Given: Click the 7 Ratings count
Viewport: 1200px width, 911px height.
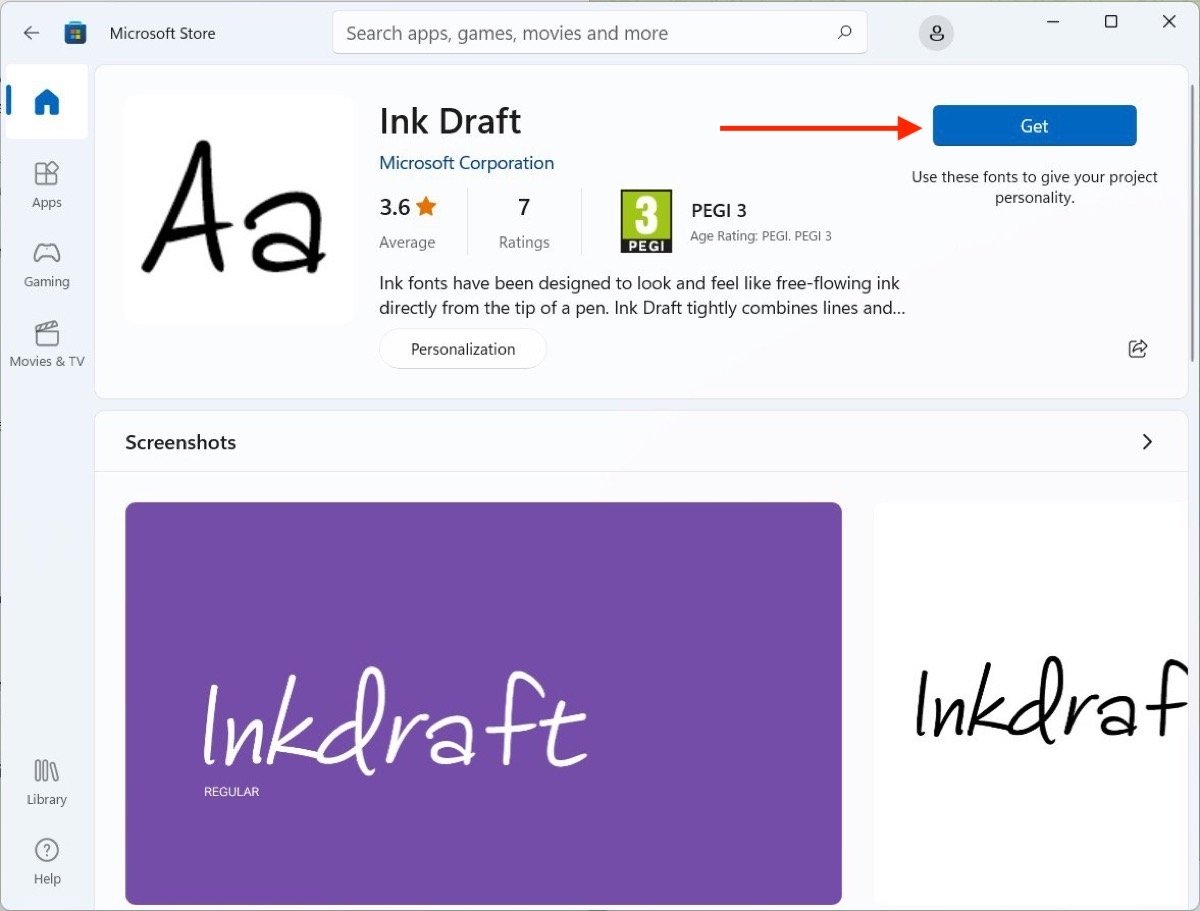Looking at the screenshot, I should (524, 222).
